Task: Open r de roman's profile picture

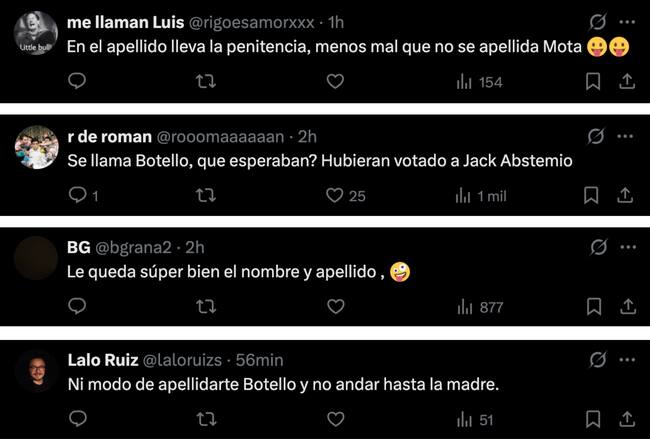Action: 36,148
